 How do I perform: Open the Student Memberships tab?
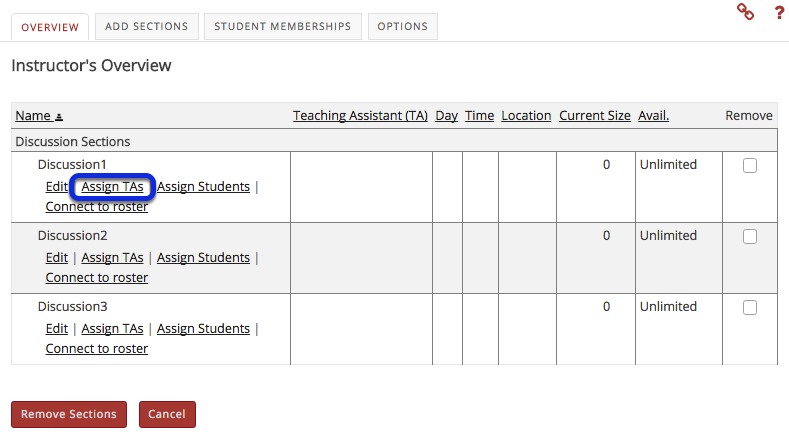(283, 27)
